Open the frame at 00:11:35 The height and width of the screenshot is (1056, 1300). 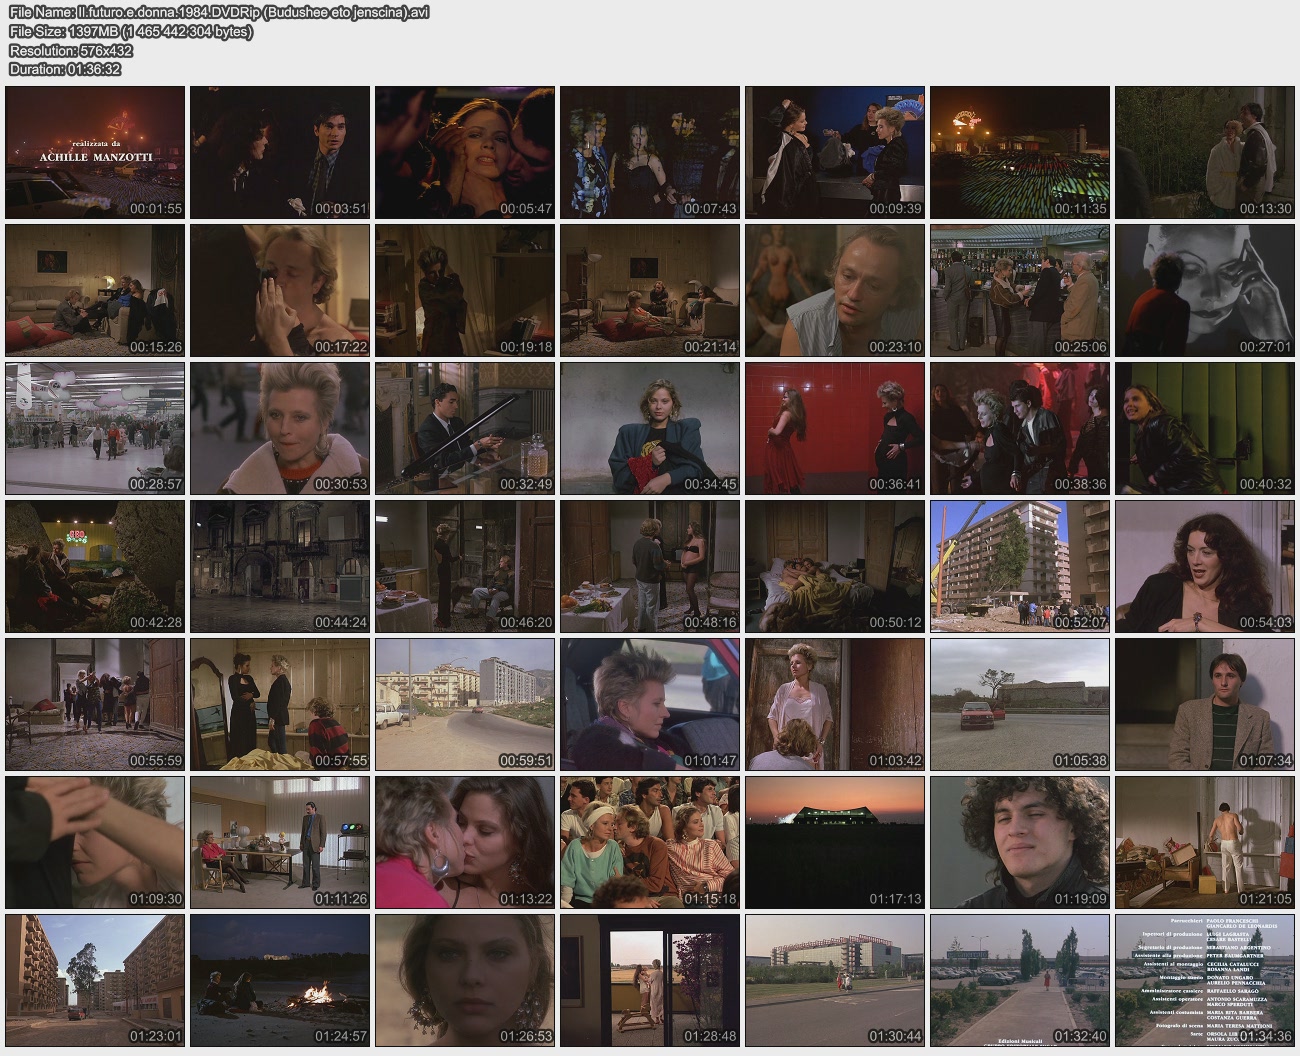pyautogui.click(x=1020, y=152)
